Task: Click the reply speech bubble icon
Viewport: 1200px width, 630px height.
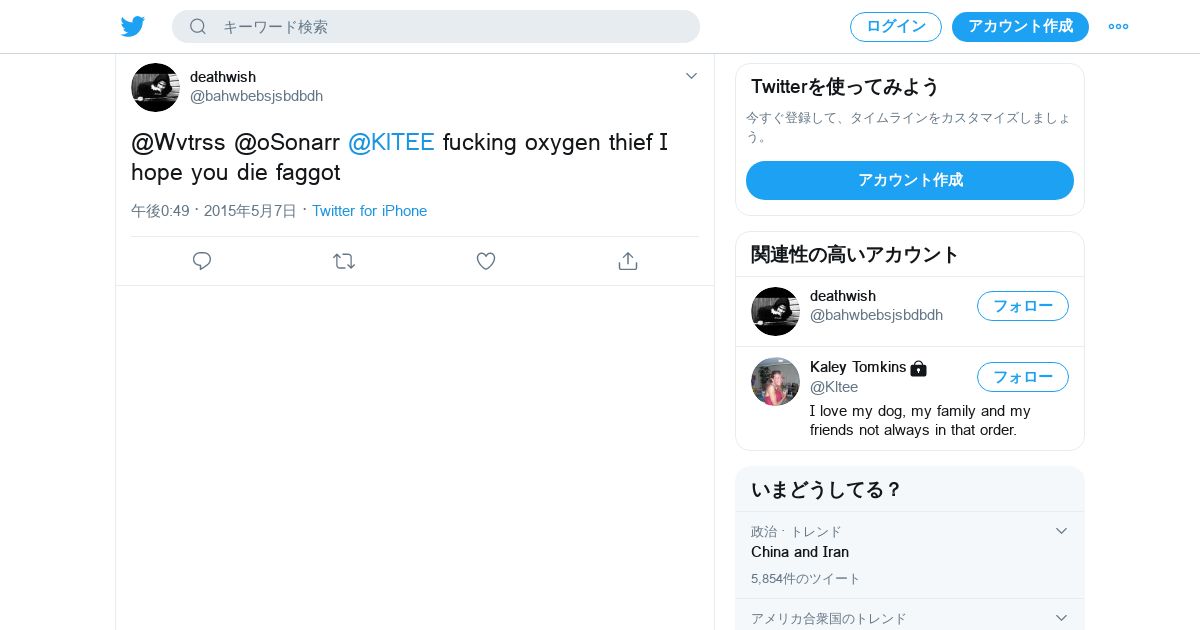Action: coord(202,261)
